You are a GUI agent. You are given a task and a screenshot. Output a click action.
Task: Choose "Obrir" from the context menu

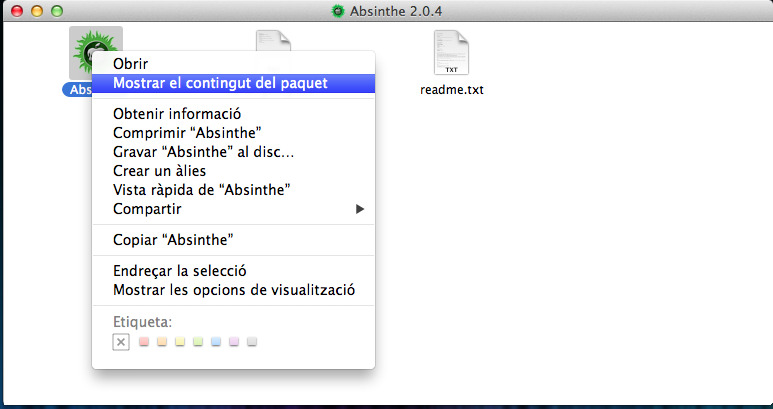[x=131, y=64]
